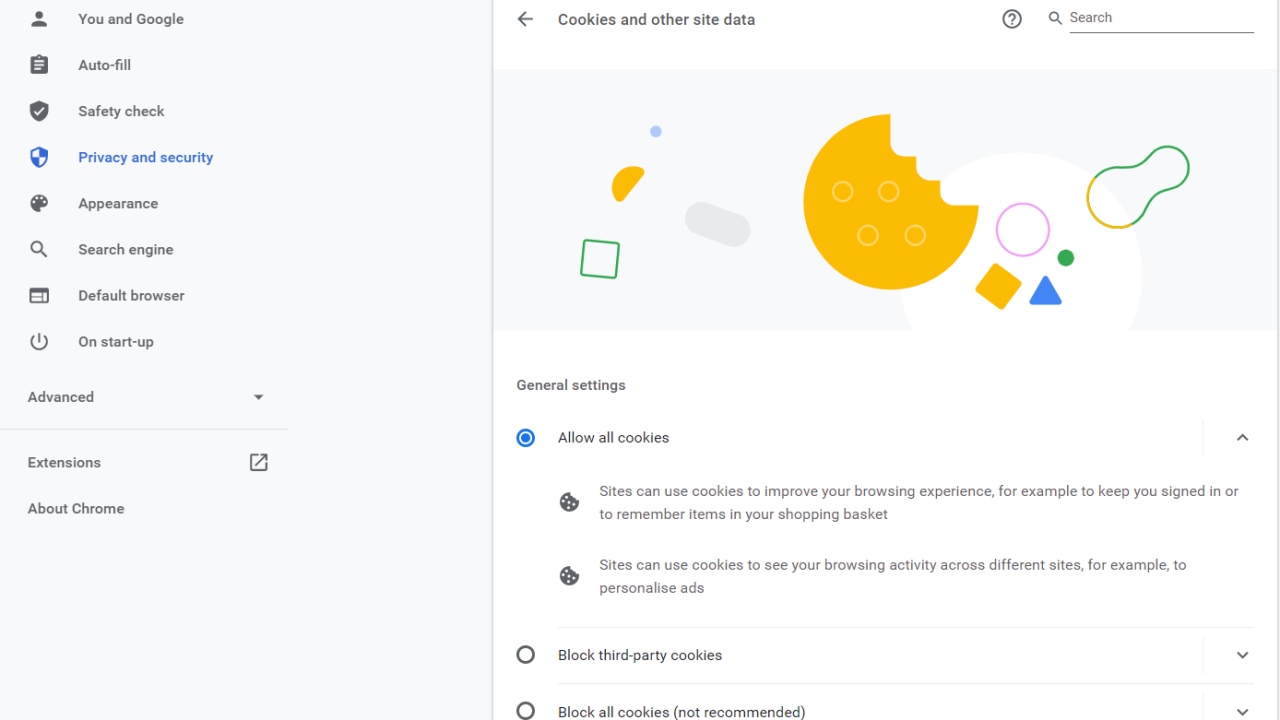Viewport: 1280px width, 720px height.
Task: Click the On start-up power icon
Action: click(x=39, y=341)
